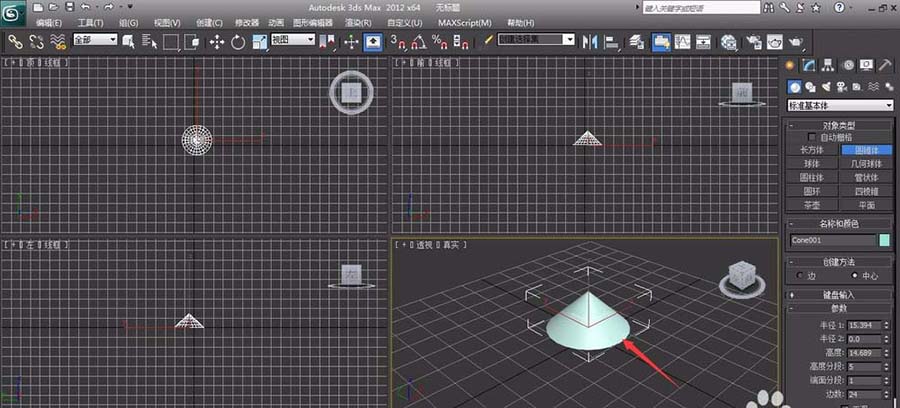Activate the Select and Move tool
Viewport: 900px width, 408px height.
point(216,42)
